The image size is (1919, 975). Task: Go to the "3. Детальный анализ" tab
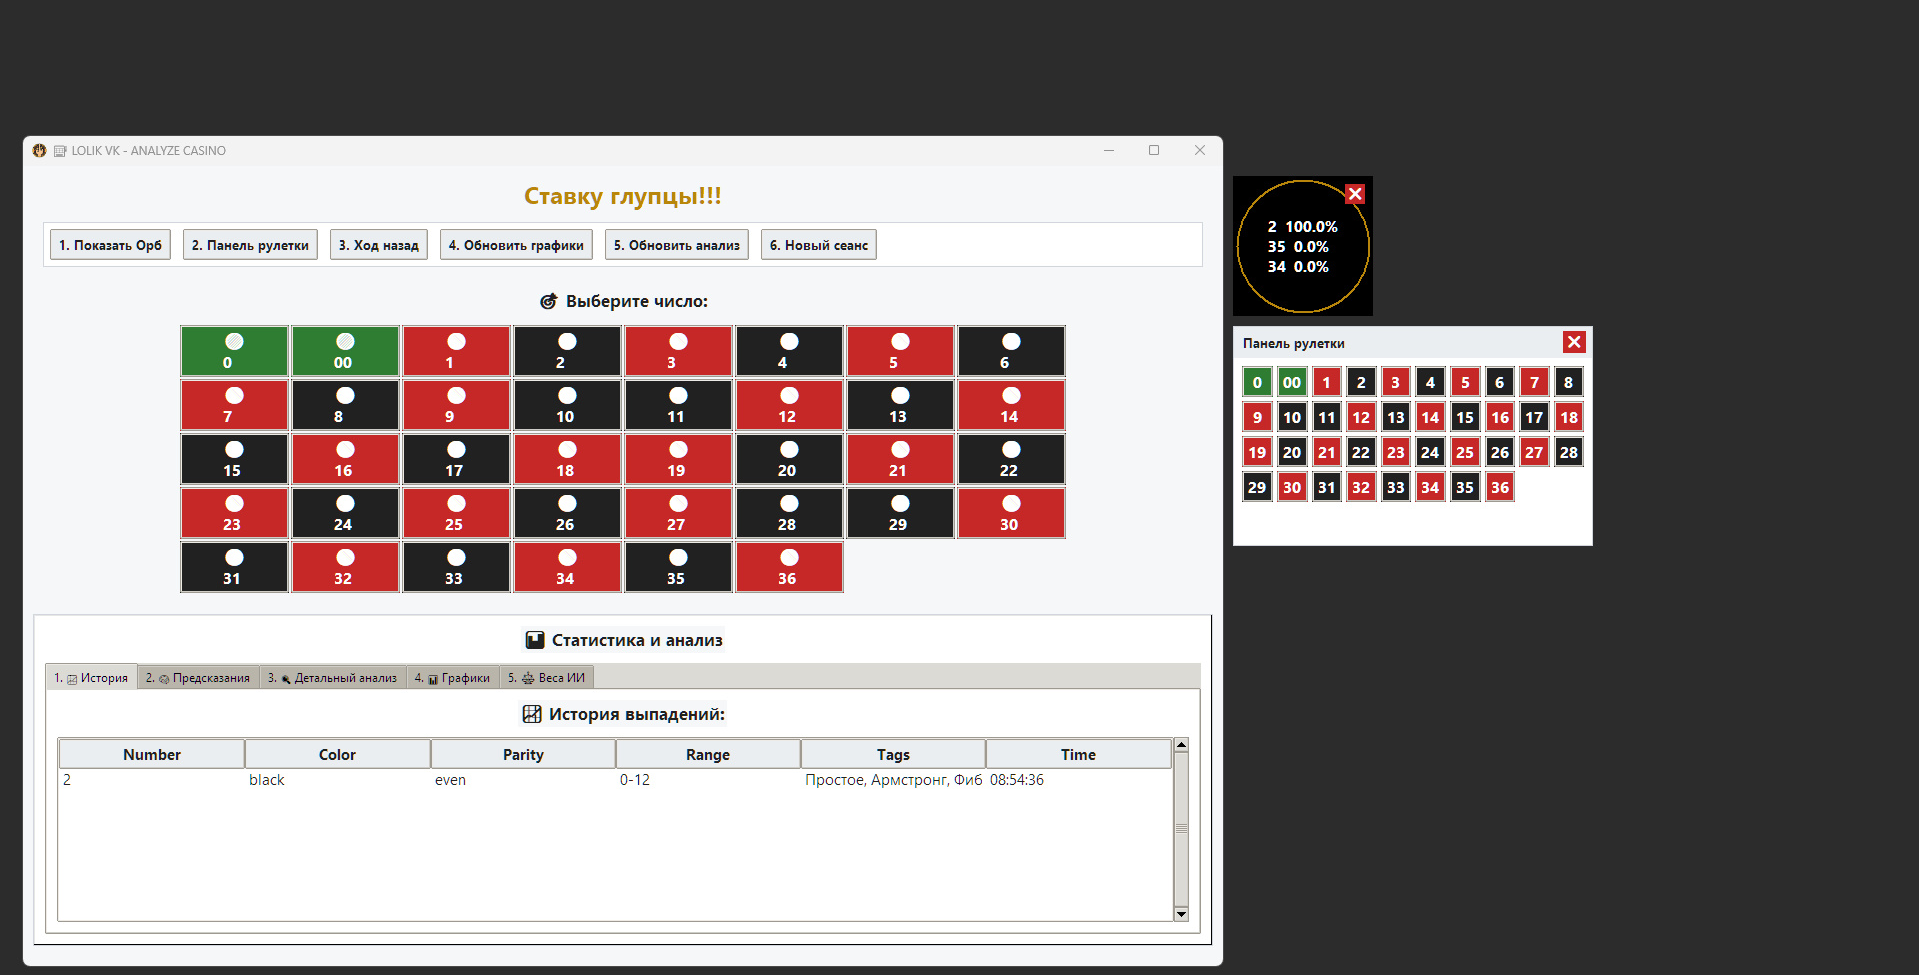pos(333,678)
